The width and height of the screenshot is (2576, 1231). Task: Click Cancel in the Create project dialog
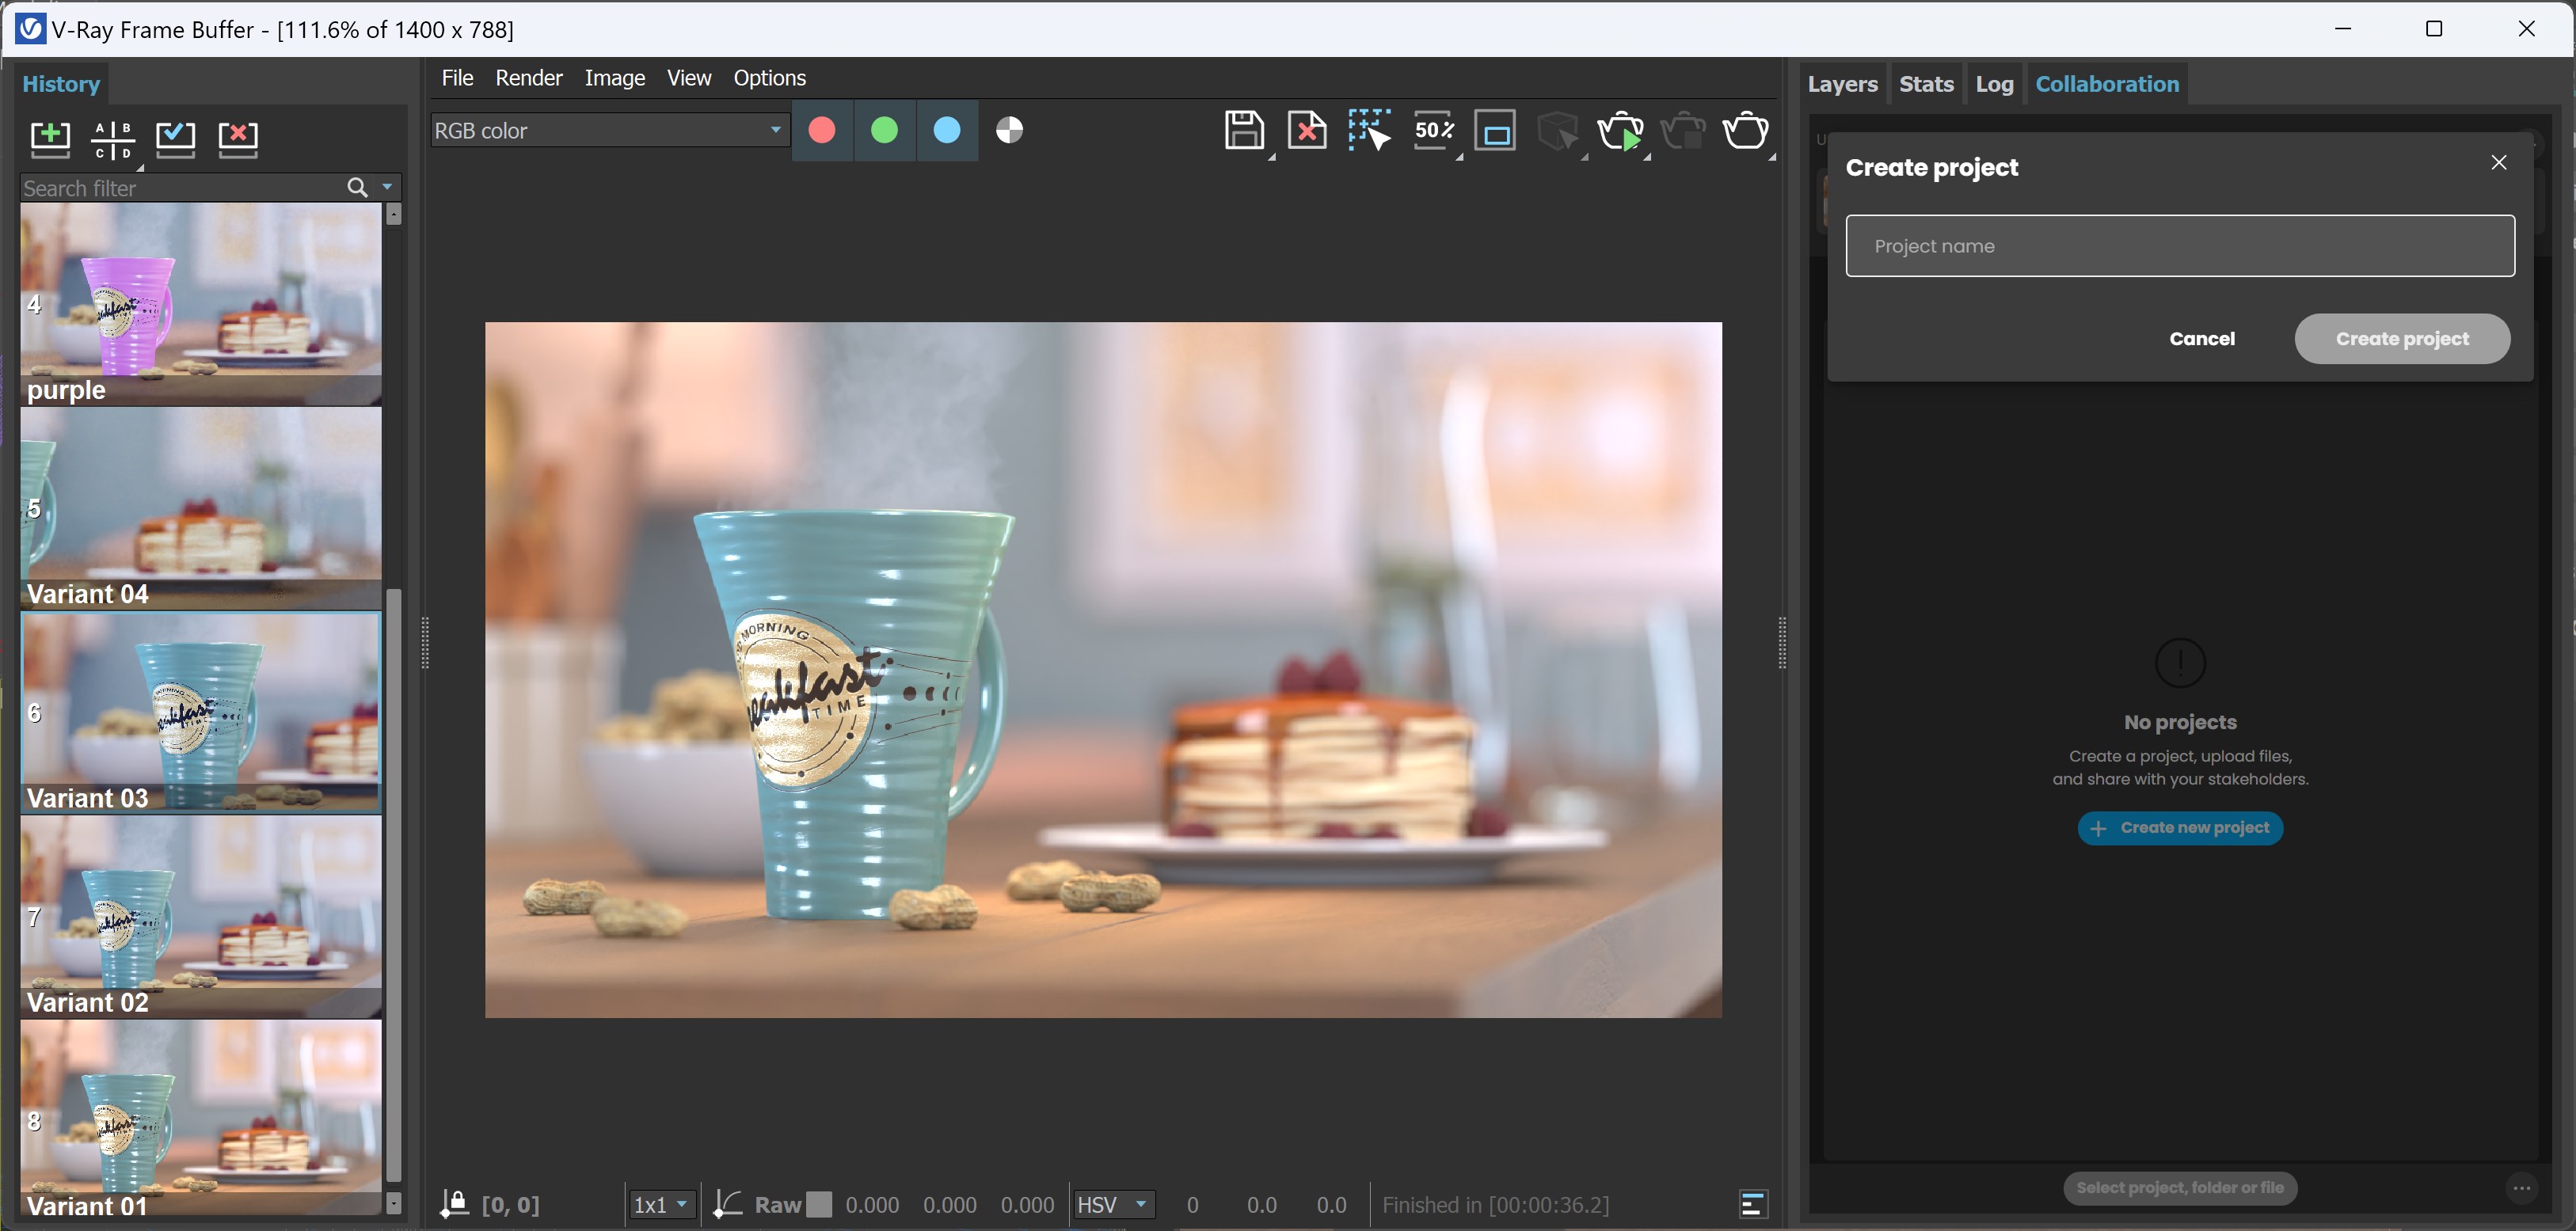click(x=2202, y=338)
